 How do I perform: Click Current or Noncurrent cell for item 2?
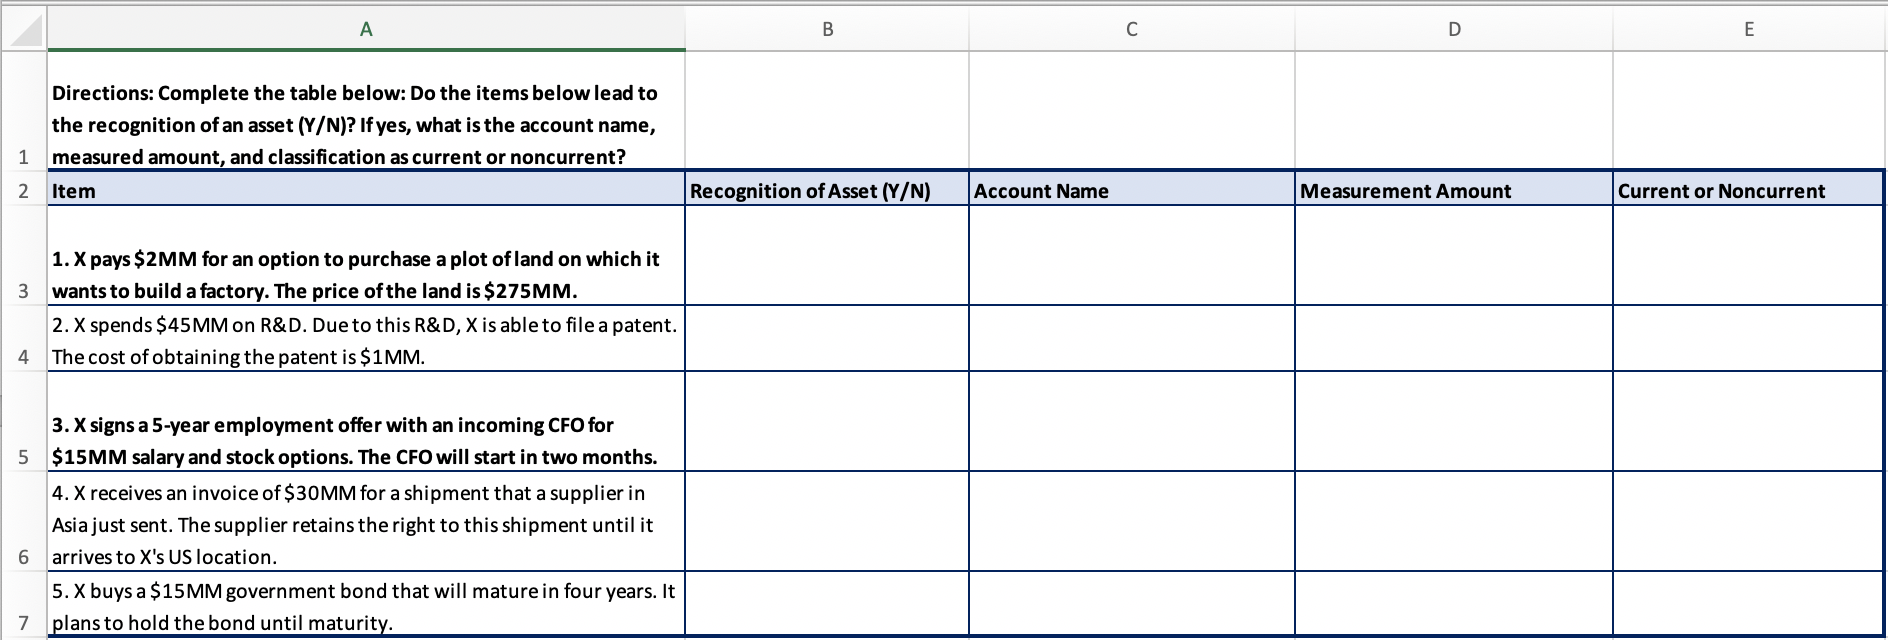tap(1749, 338)
